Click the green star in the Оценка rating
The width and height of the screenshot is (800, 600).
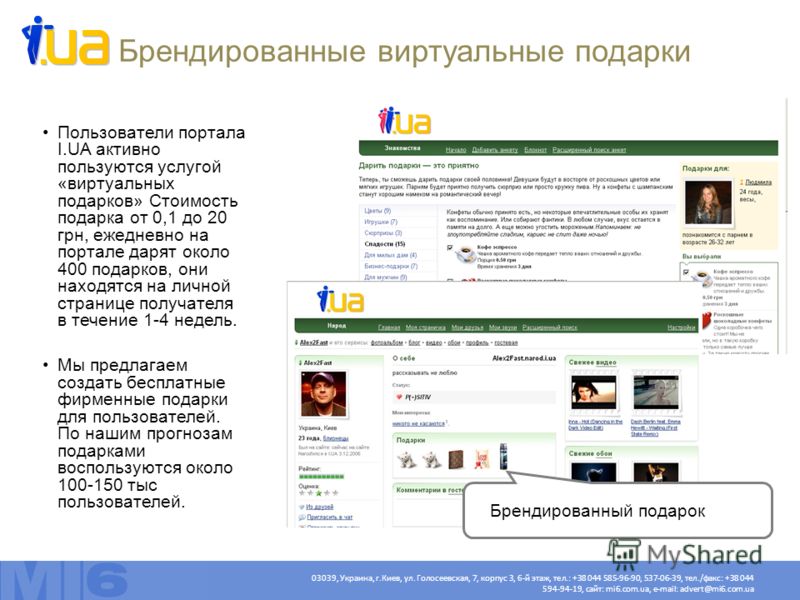click(319, 493)
